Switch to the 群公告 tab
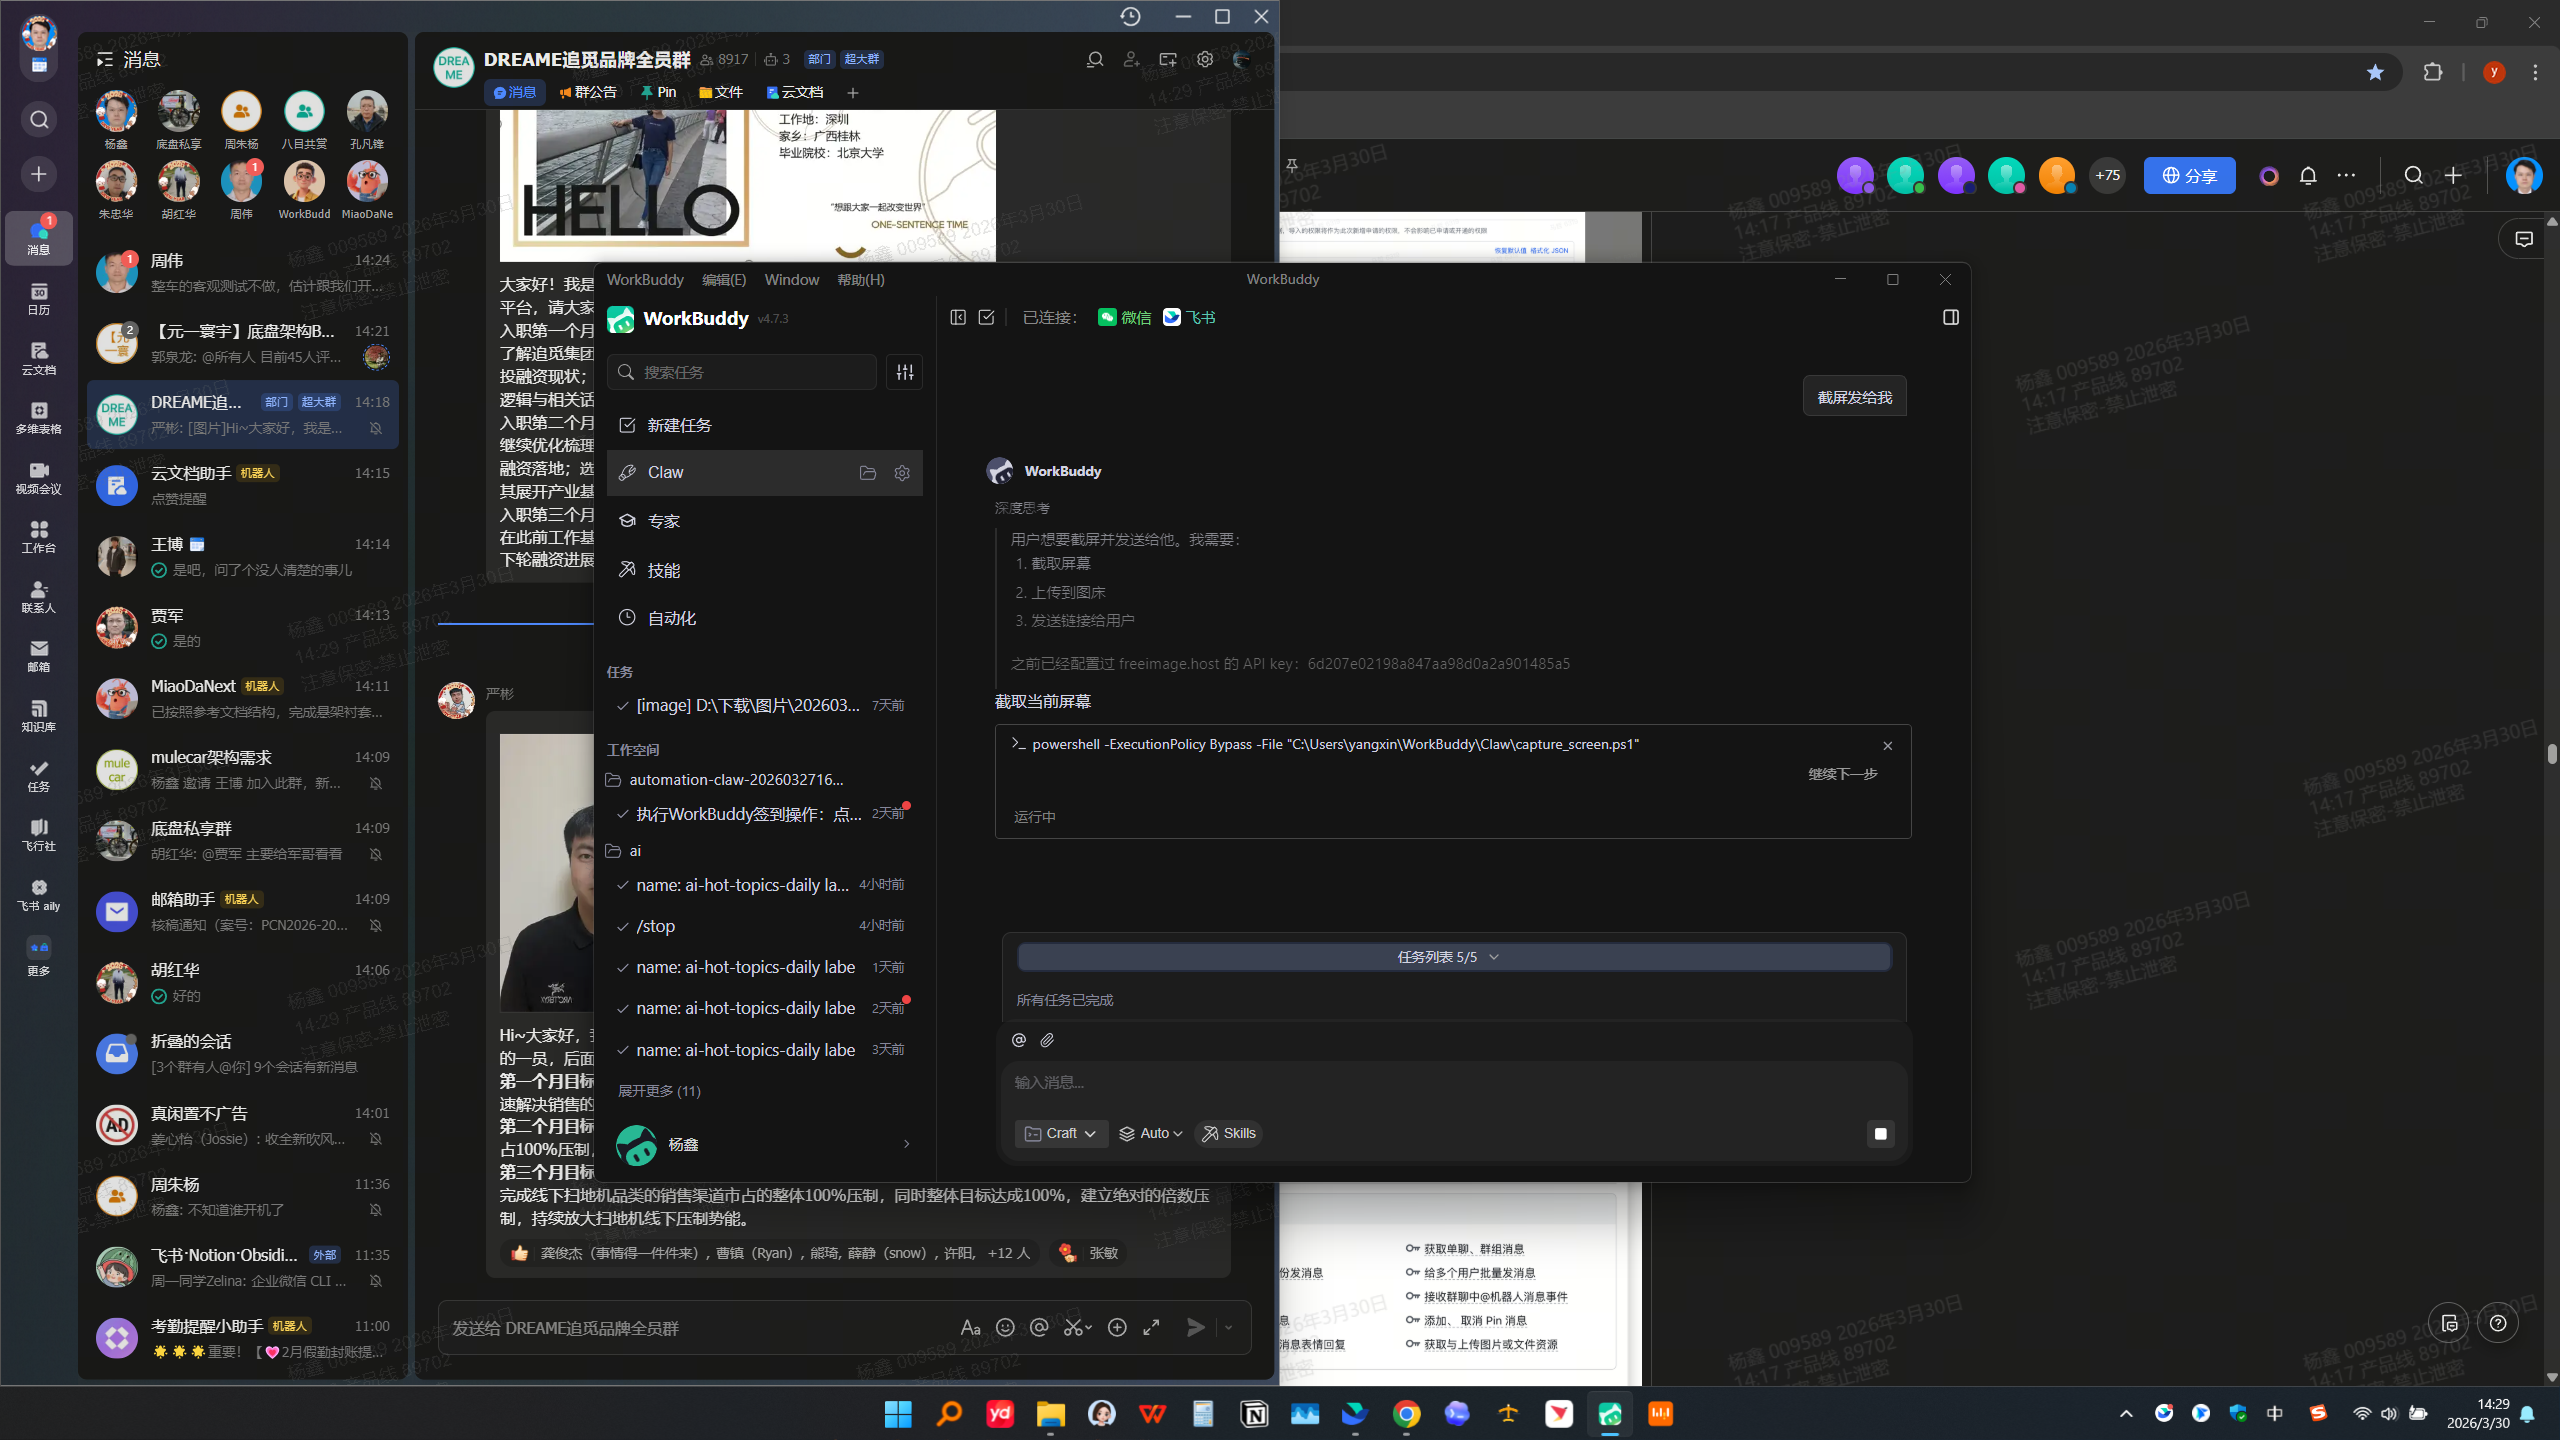 [588, 92]
